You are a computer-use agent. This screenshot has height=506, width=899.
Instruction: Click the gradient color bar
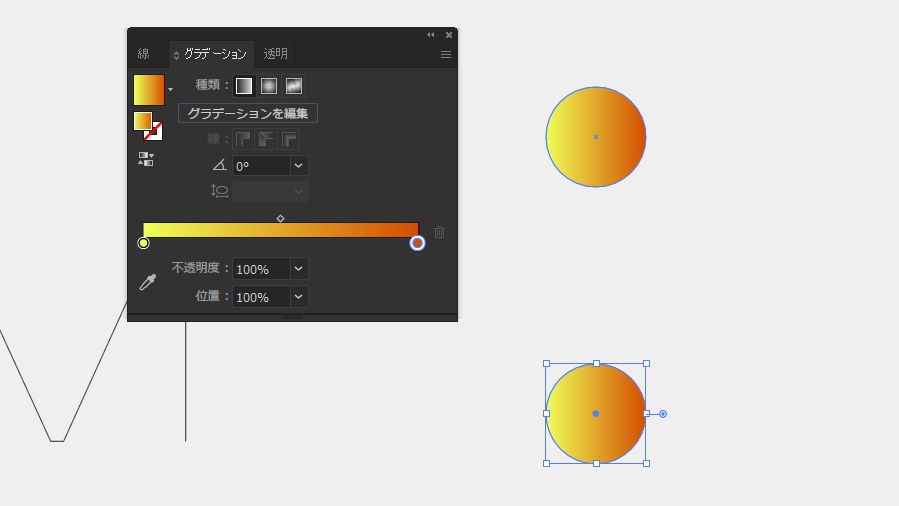280,230
